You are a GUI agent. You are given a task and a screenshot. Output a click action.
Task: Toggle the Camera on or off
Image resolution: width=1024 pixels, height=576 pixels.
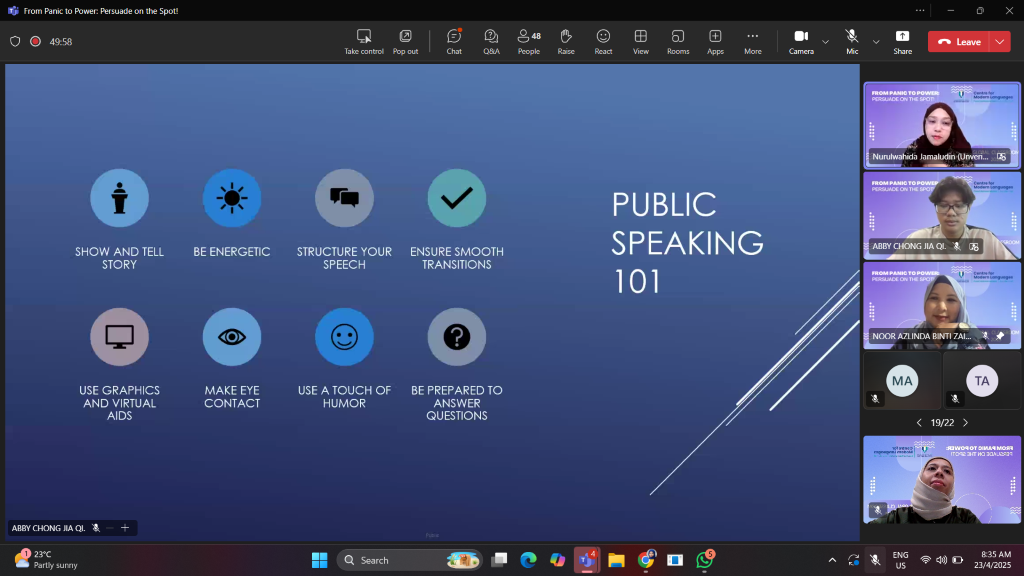[801, 41]
